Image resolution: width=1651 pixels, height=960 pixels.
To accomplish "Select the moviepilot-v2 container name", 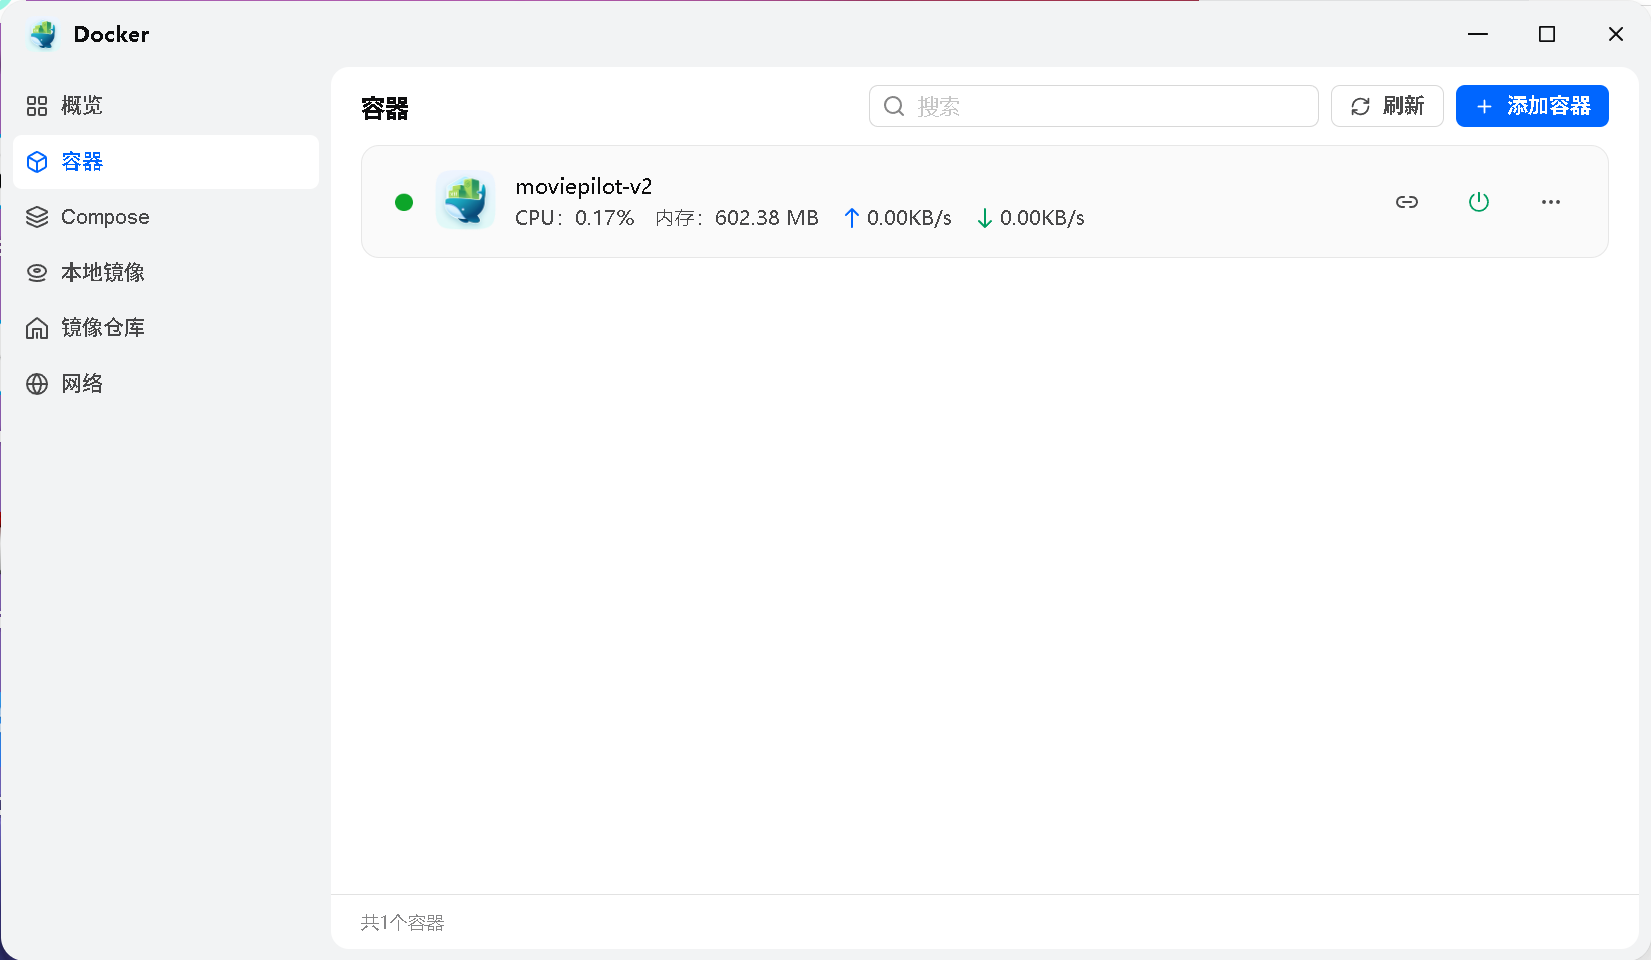I will tap(583, 186).
